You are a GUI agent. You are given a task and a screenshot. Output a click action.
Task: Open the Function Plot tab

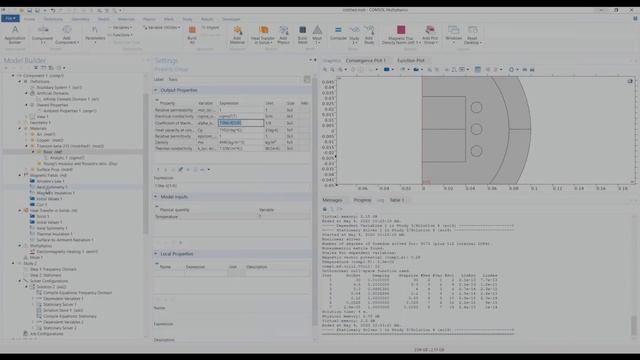pos(411,60)
